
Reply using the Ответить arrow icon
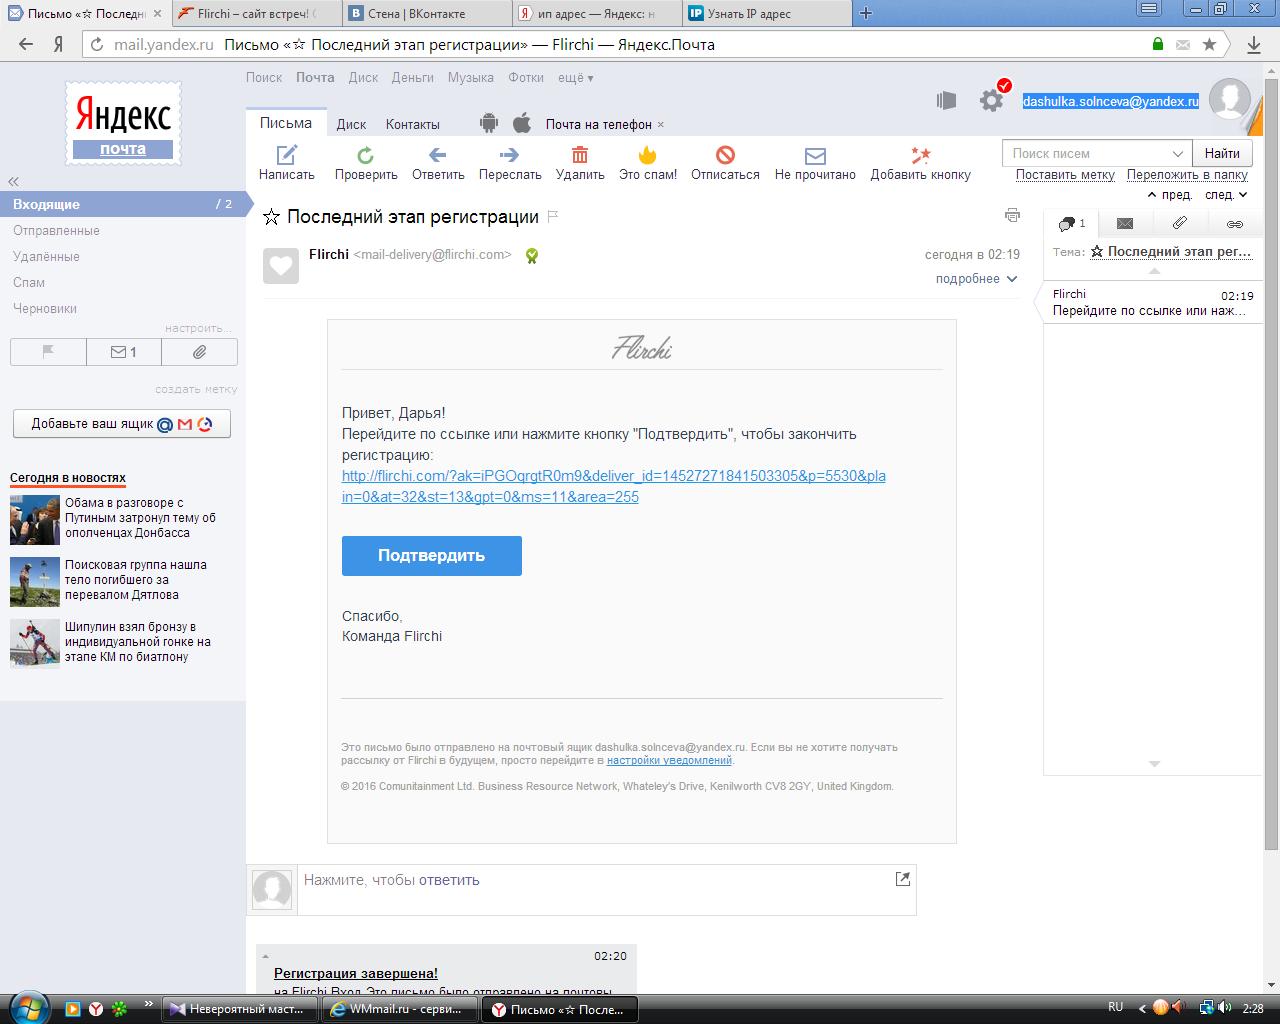[437, 155]
